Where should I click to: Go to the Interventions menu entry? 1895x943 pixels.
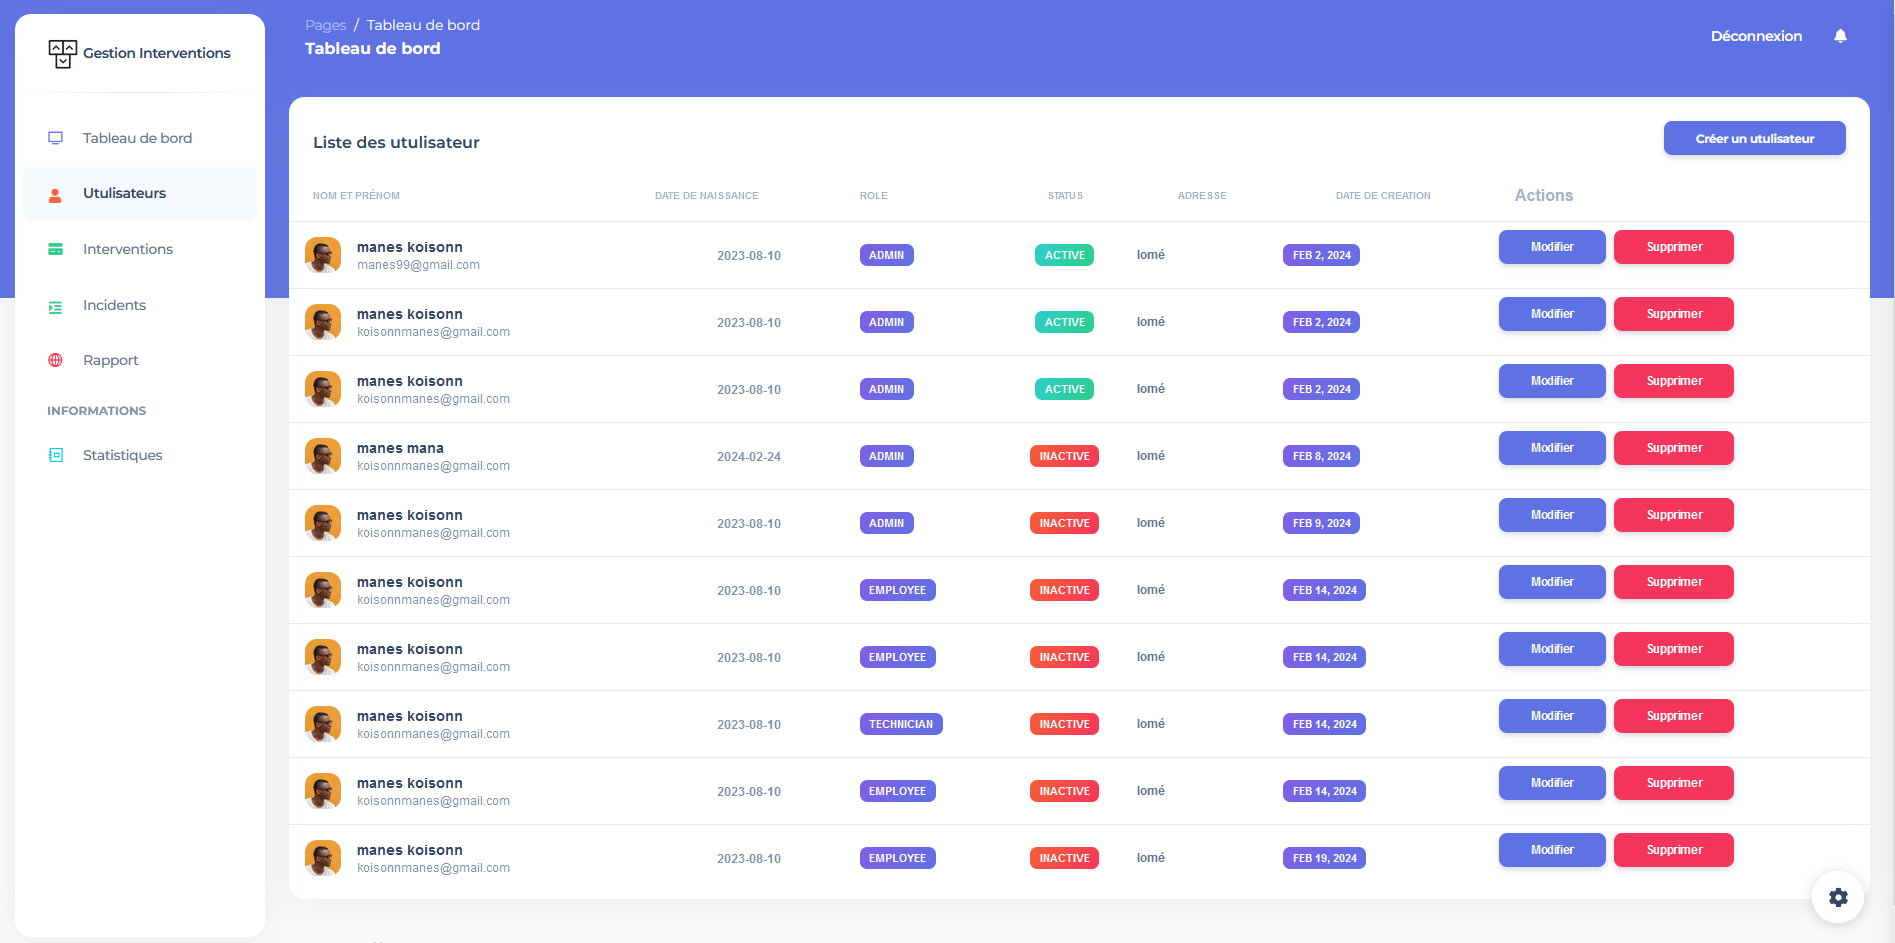tap(127, 249)
